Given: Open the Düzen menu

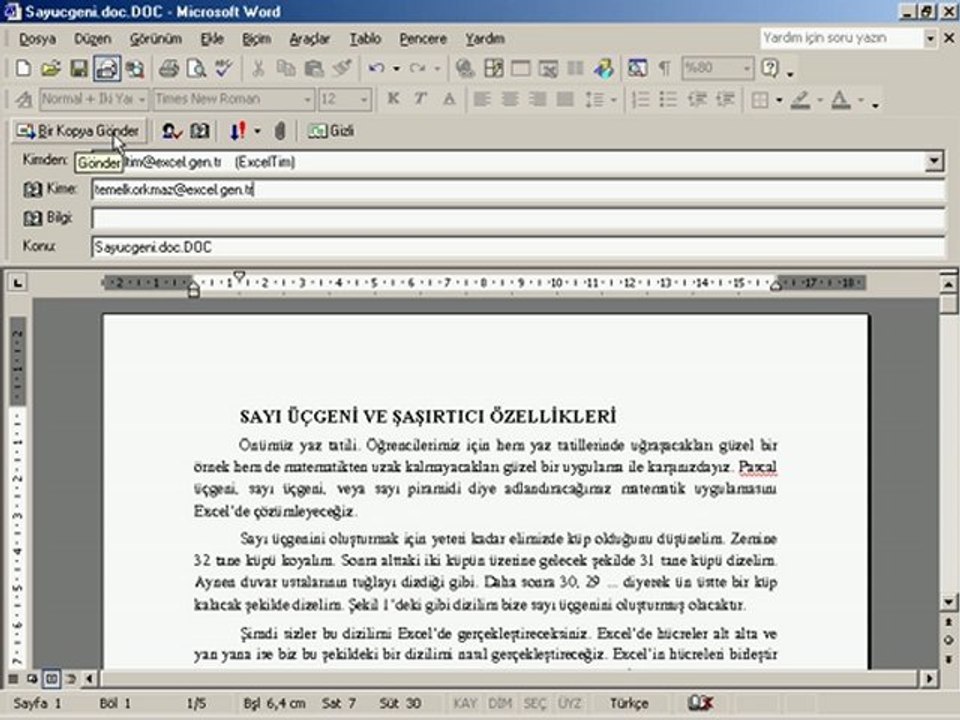Looking at the screenshot, I should coord(92,39).
